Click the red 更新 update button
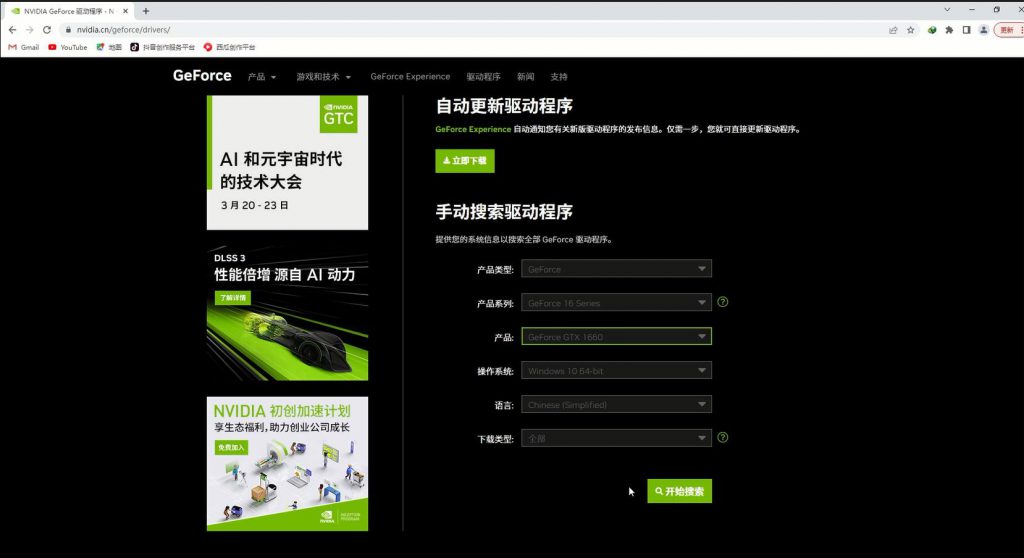The width and height of the screenshot is (1024, 558). [x=1008, y=30]
